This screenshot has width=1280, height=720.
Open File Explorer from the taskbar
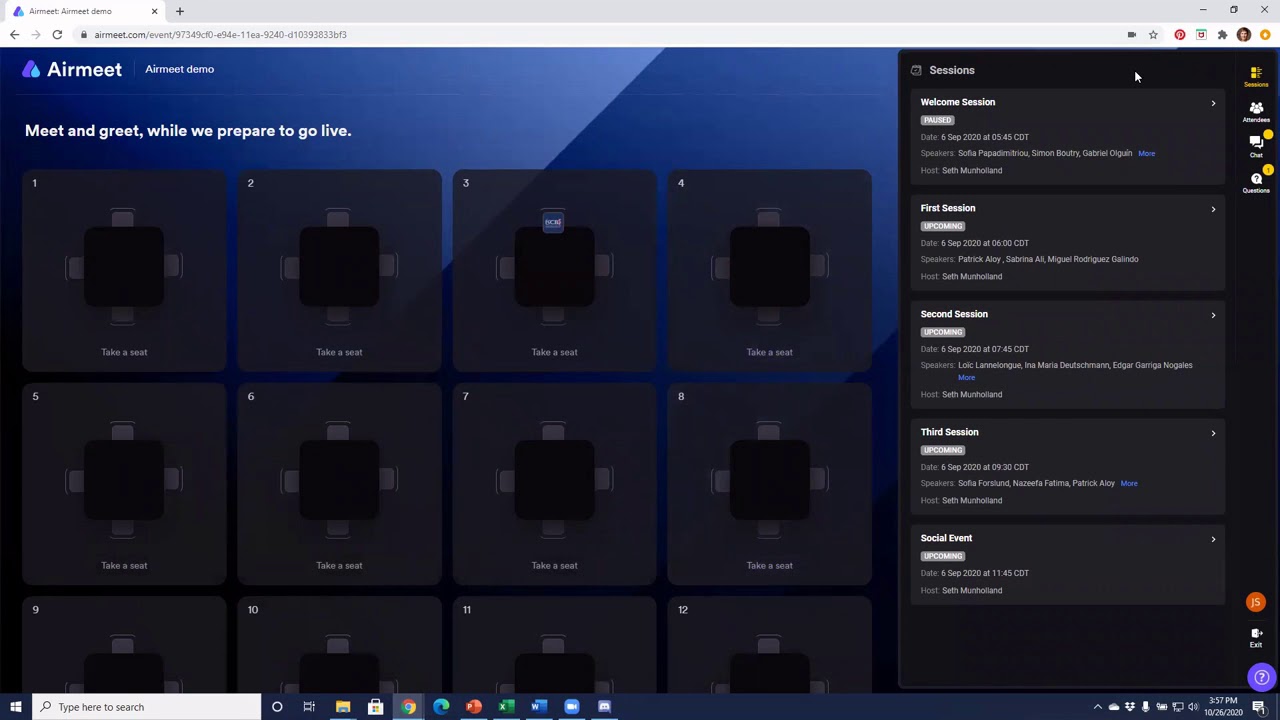click(343, 707)
